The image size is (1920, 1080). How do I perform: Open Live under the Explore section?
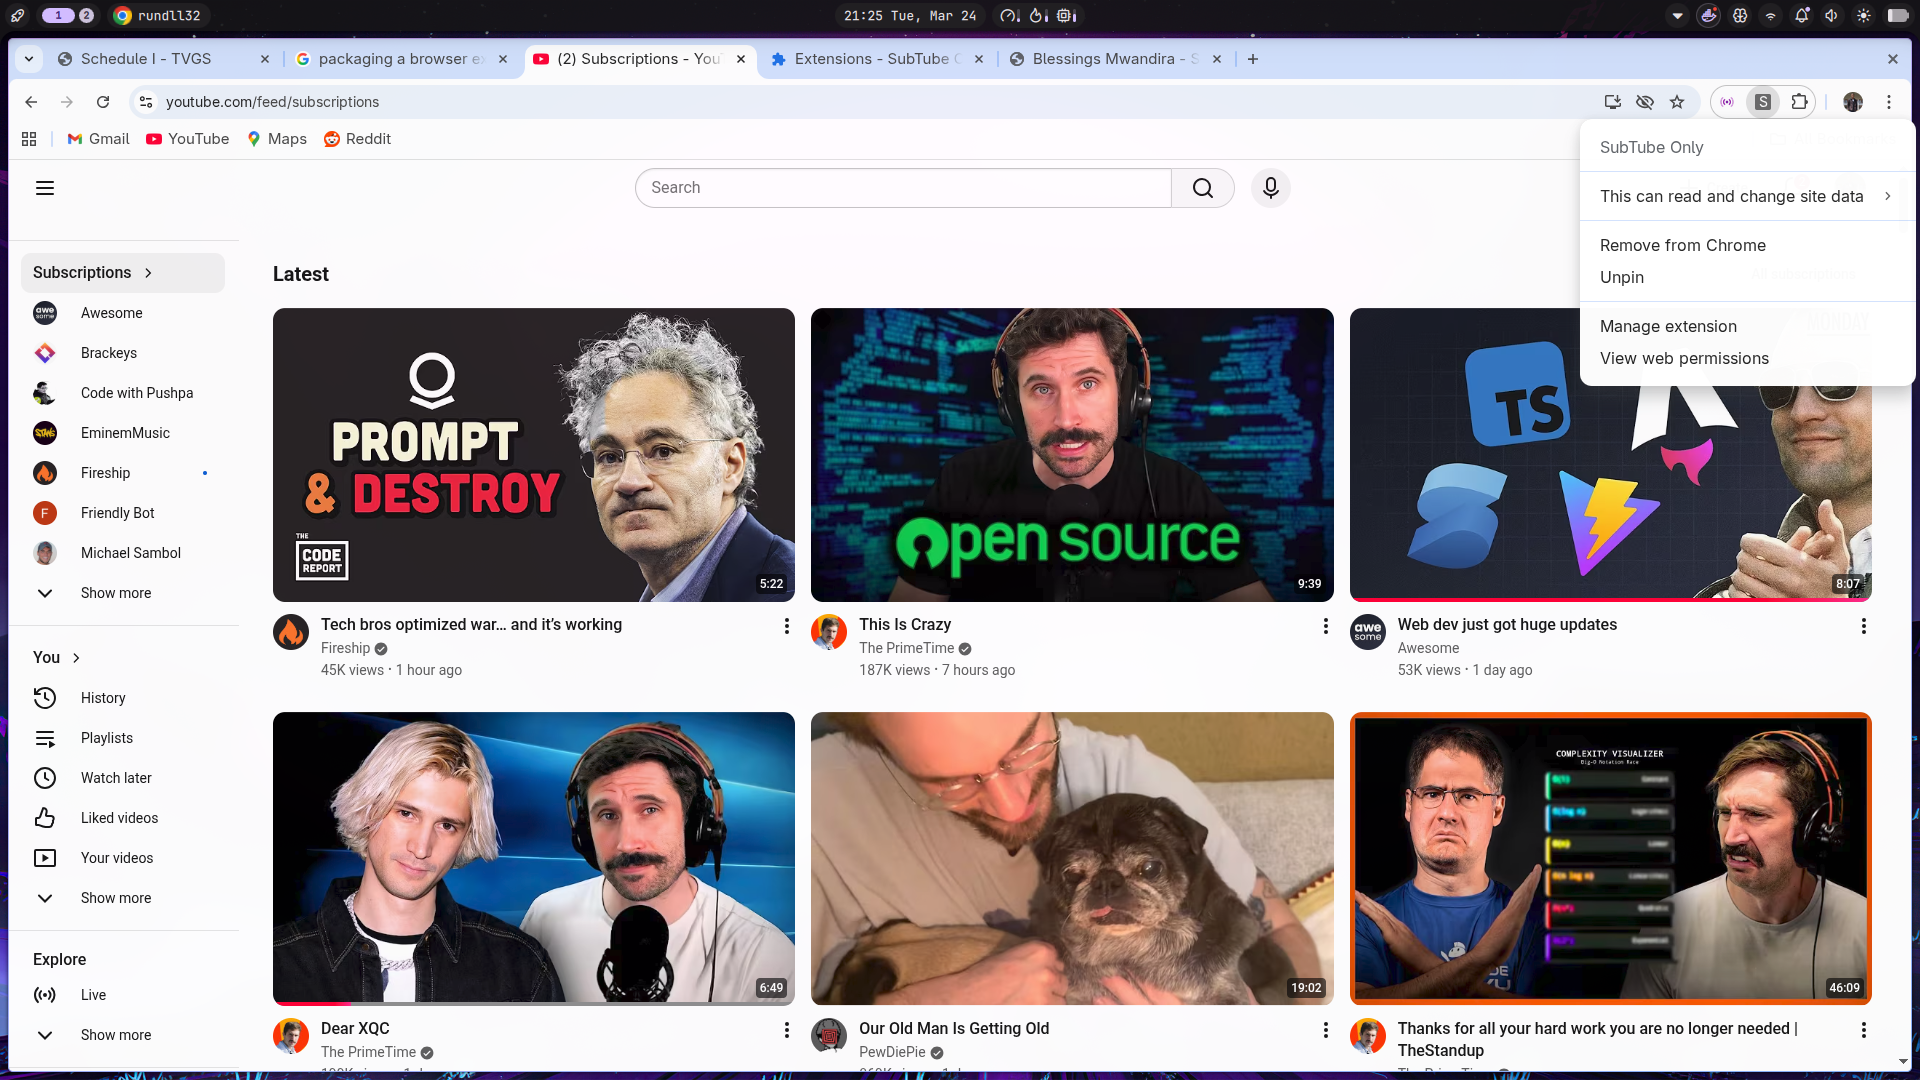tap(93, 995)
